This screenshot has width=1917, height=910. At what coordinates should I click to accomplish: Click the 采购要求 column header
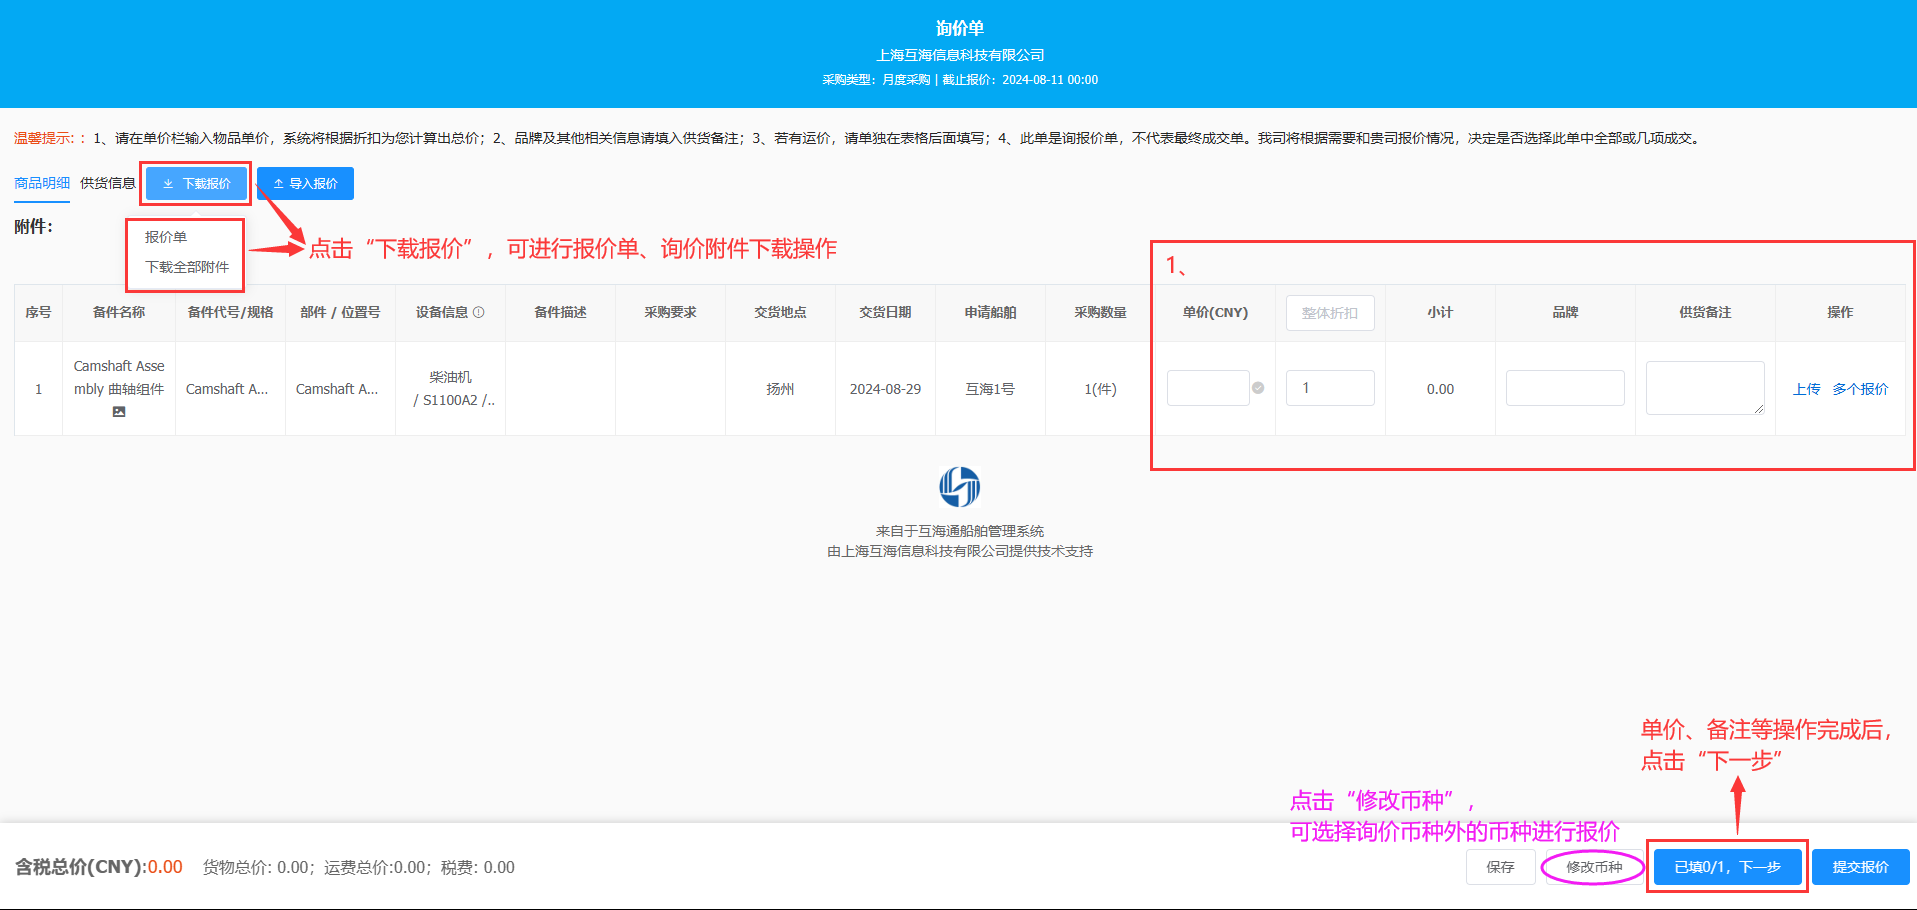pos(670,312)
